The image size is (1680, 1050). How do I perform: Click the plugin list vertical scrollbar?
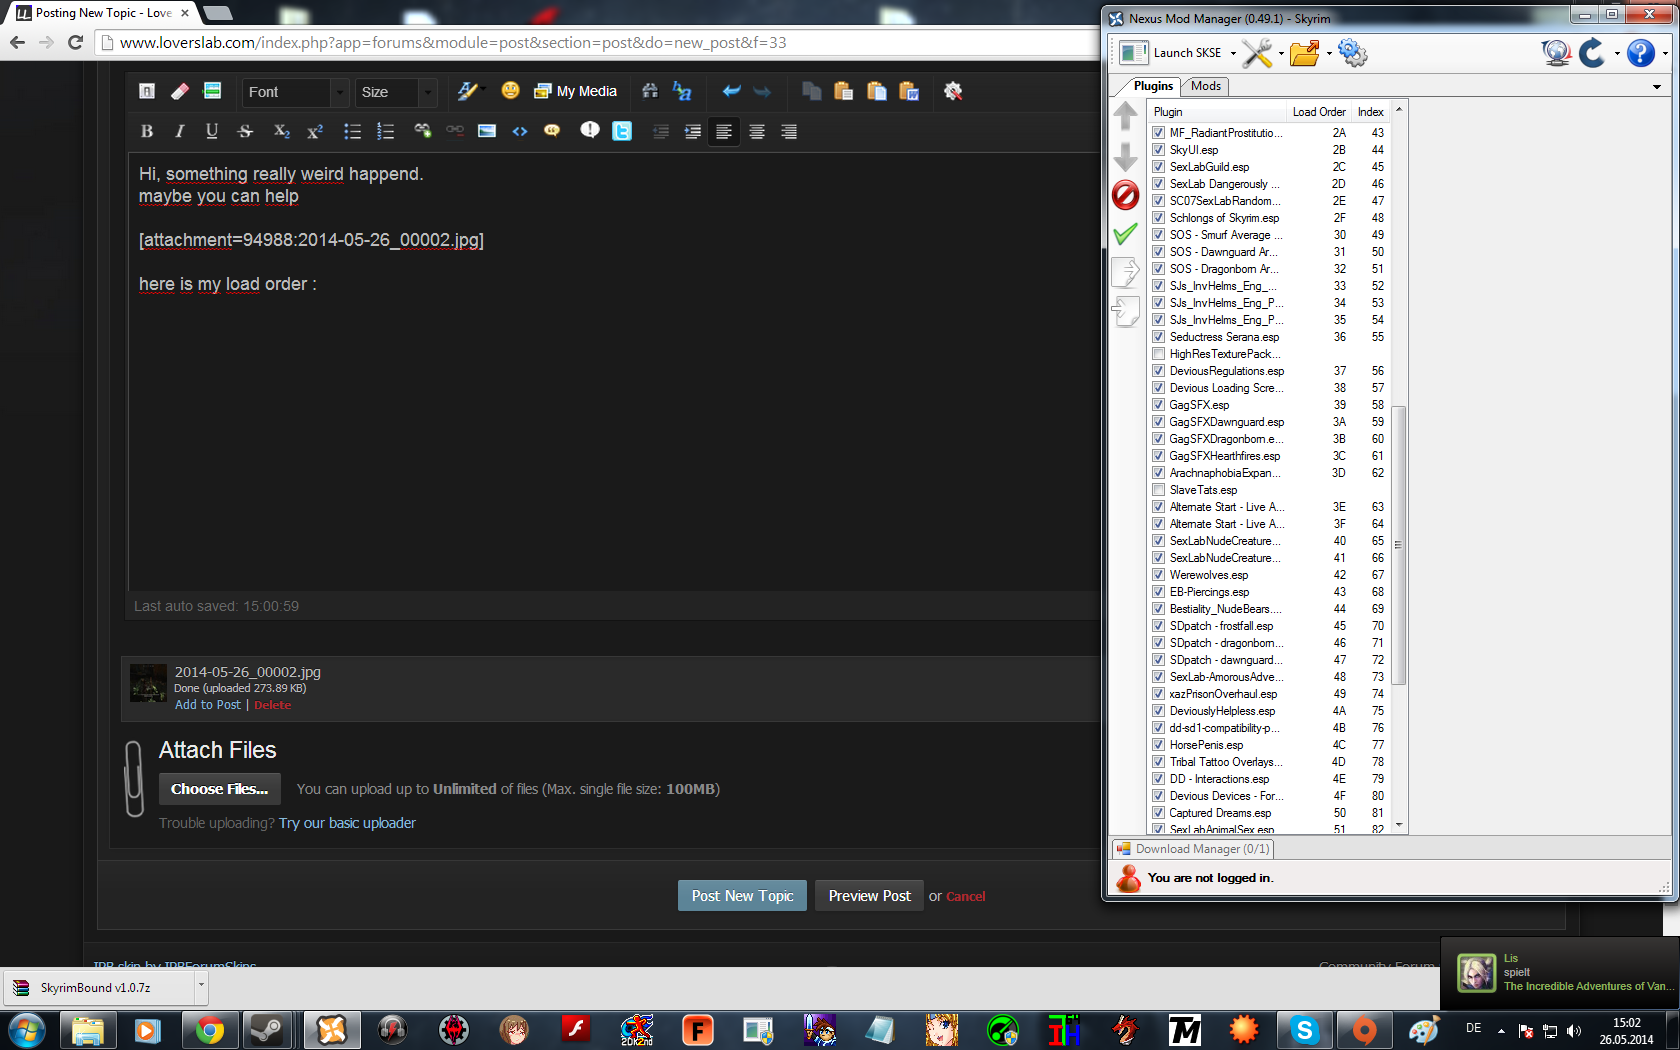click(x=1399, y=545)
